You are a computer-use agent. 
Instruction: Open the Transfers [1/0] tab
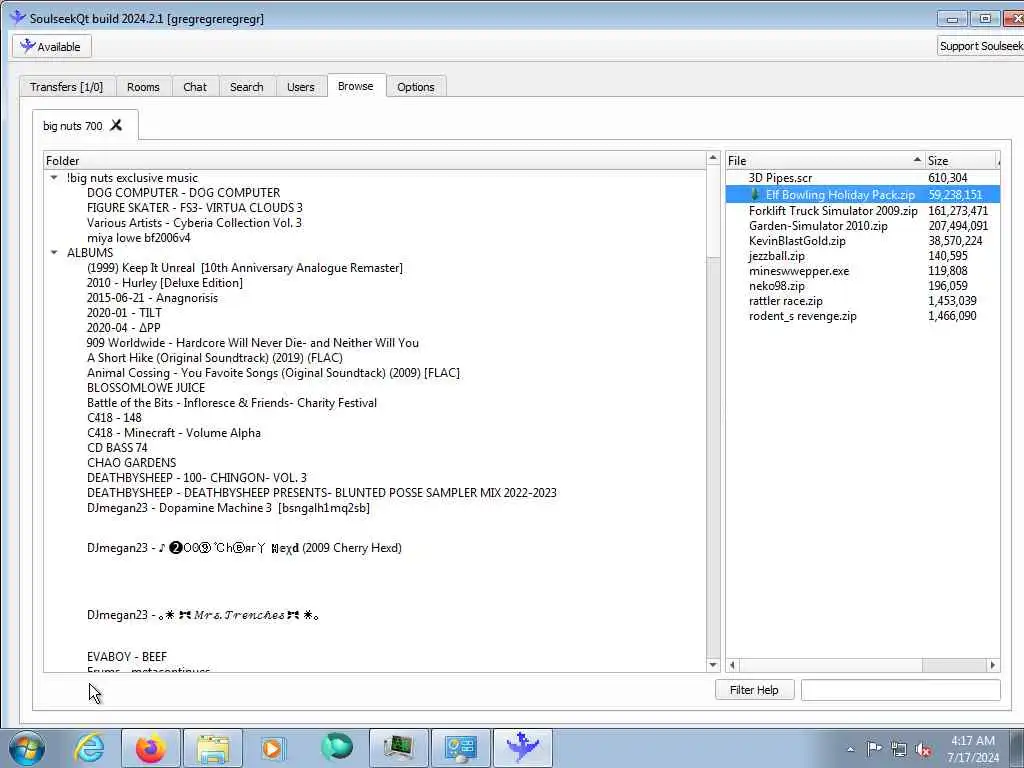click(67, 87)
